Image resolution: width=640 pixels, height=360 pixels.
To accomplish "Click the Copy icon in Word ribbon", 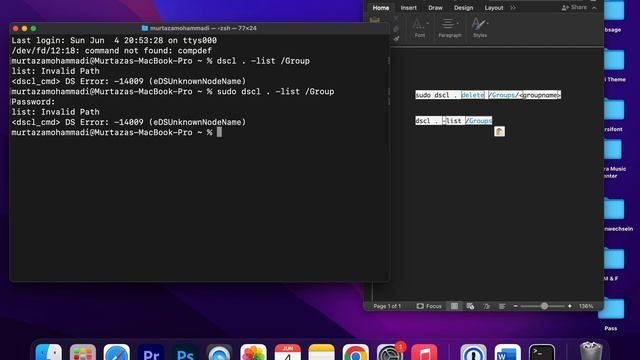I will [x=396, y=29].
